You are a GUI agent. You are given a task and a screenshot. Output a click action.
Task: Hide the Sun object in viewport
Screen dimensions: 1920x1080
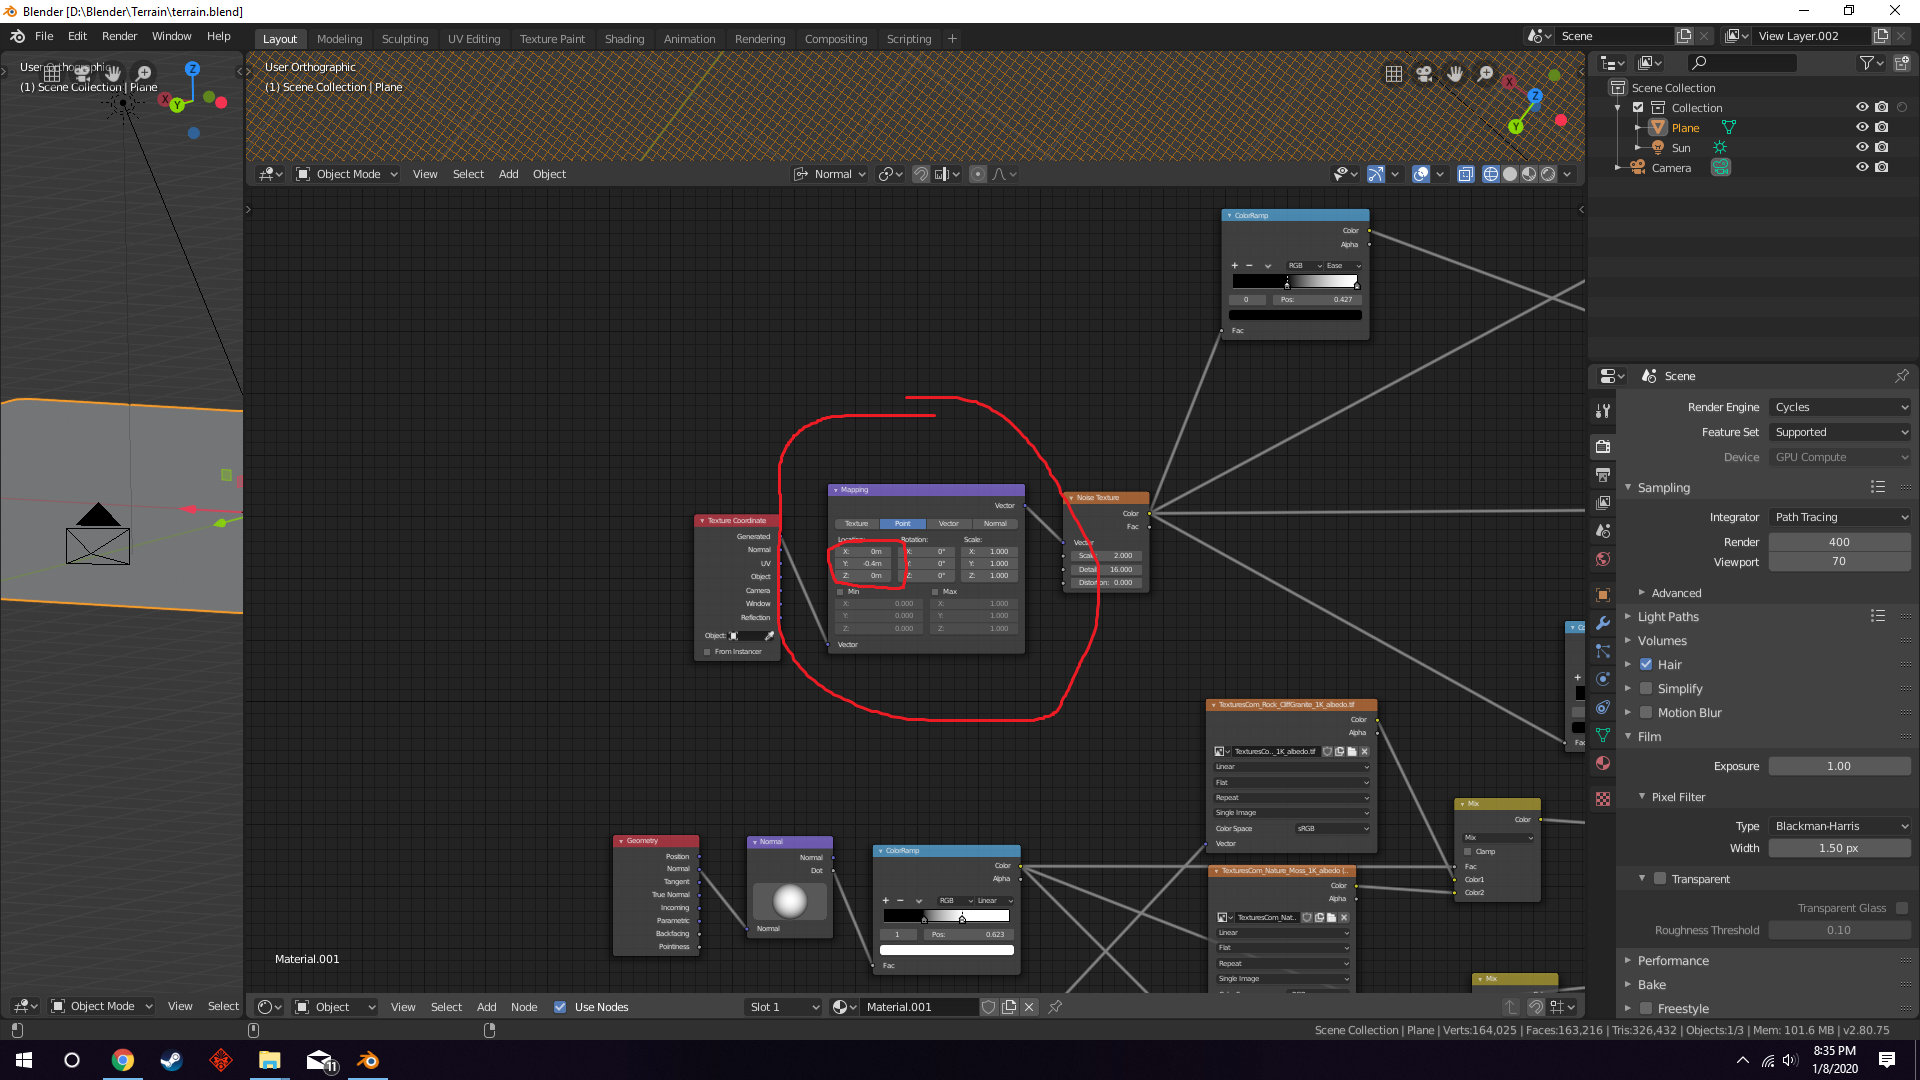(x=1862, y=147)
